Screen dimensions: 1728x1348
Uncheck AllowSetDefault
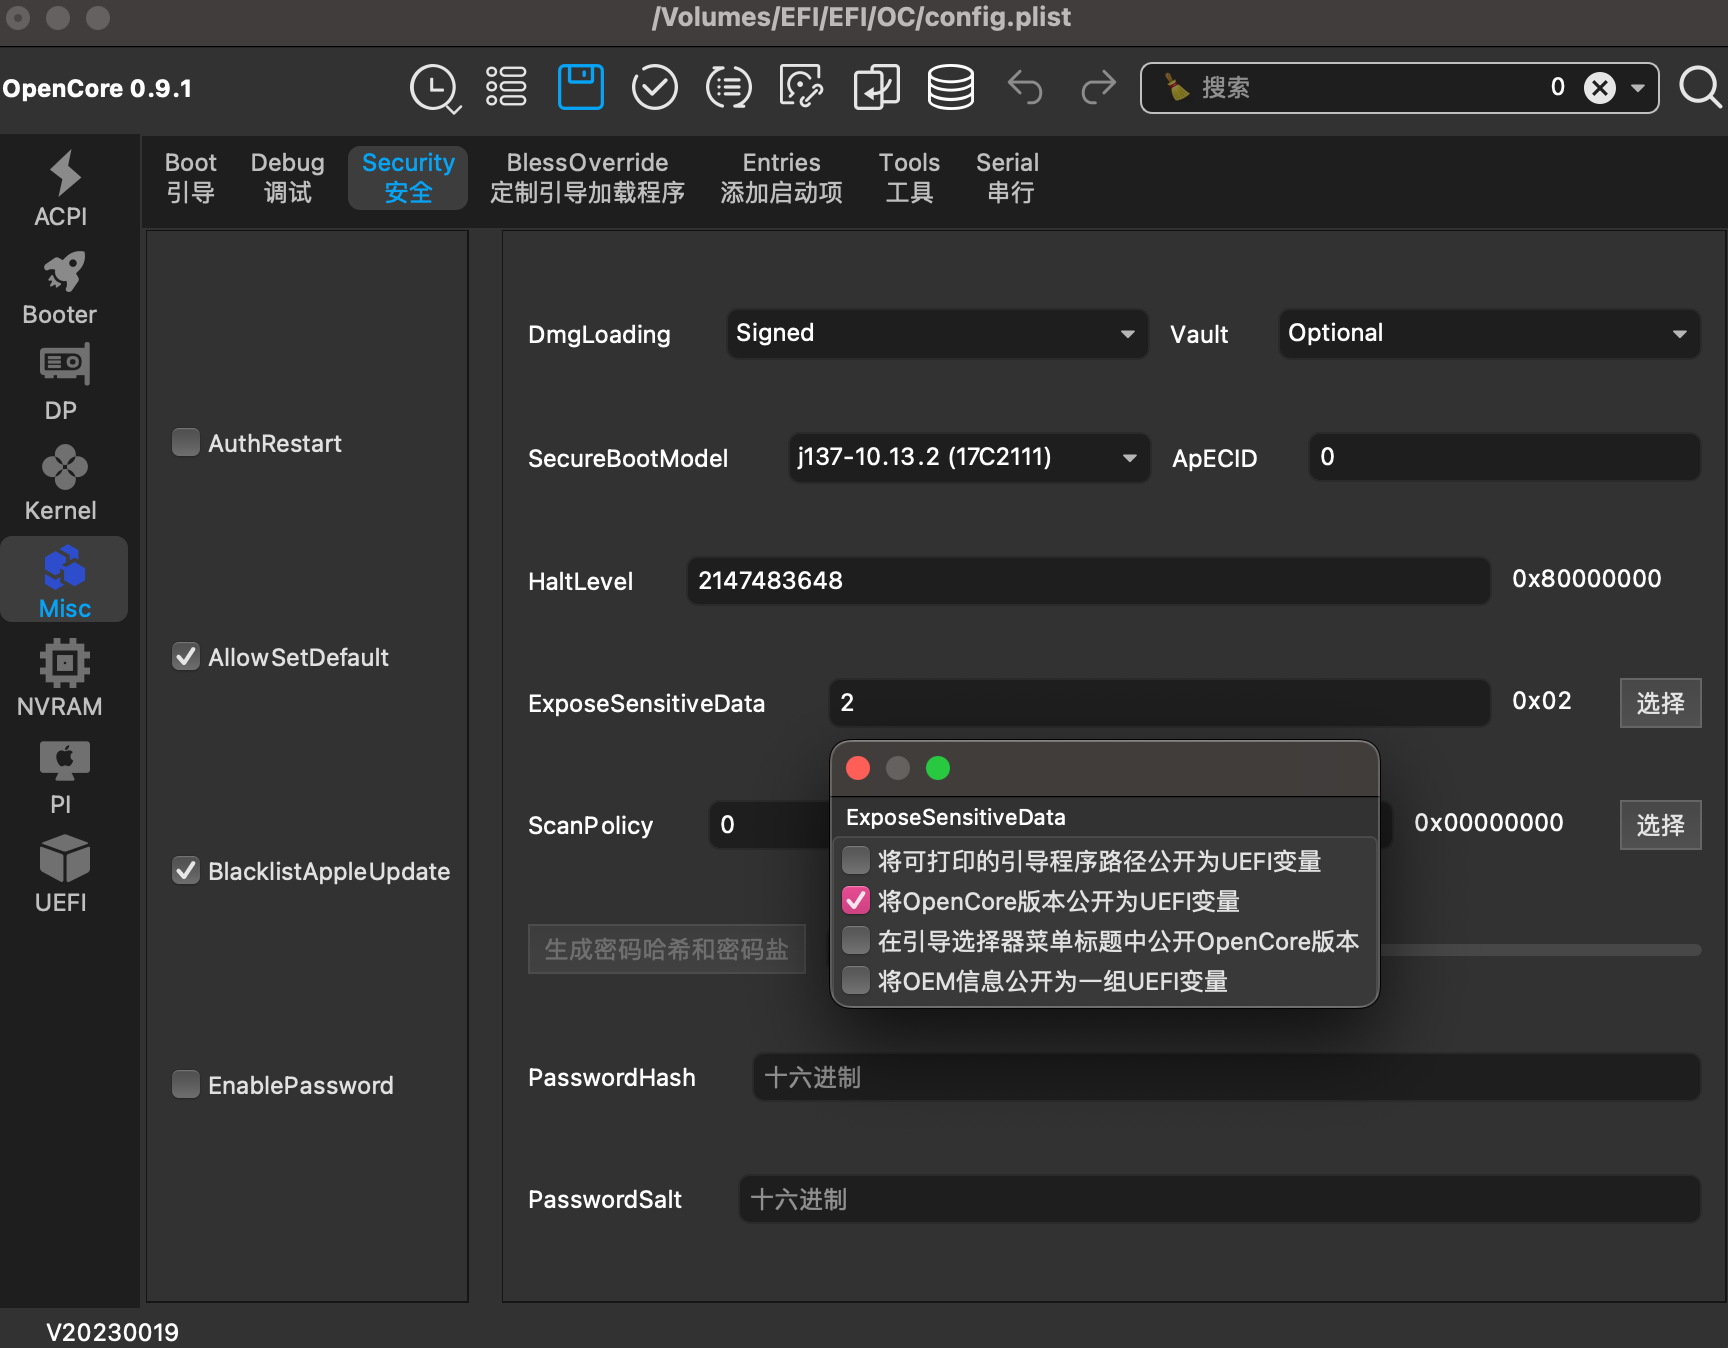(186, 656)
